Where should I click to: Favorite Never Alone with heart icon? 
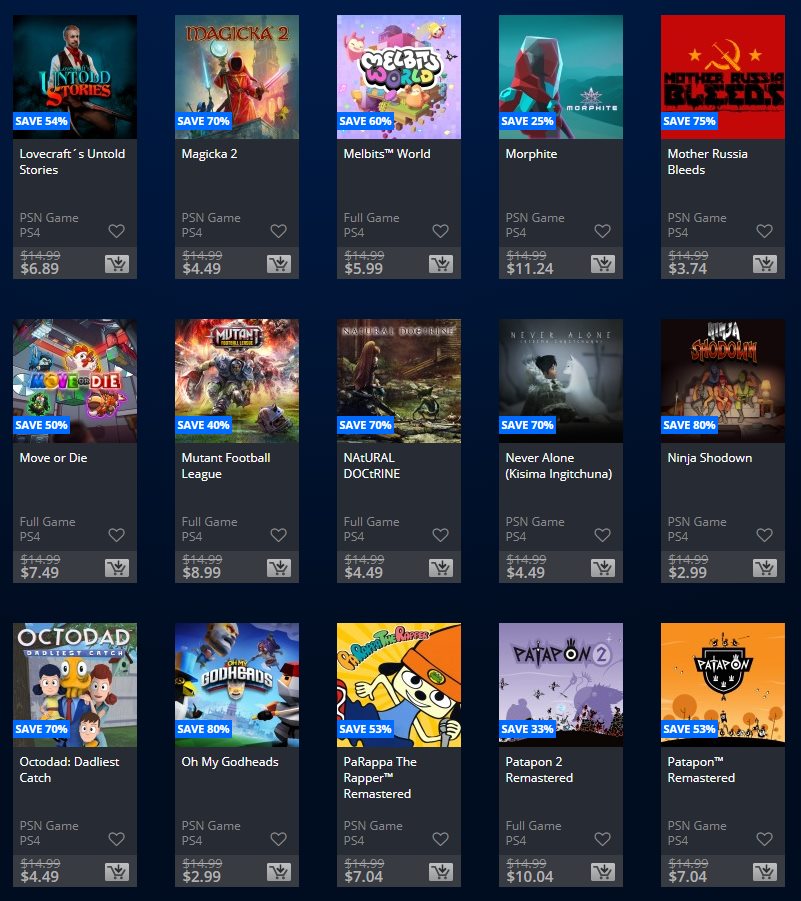pos(603,535)
